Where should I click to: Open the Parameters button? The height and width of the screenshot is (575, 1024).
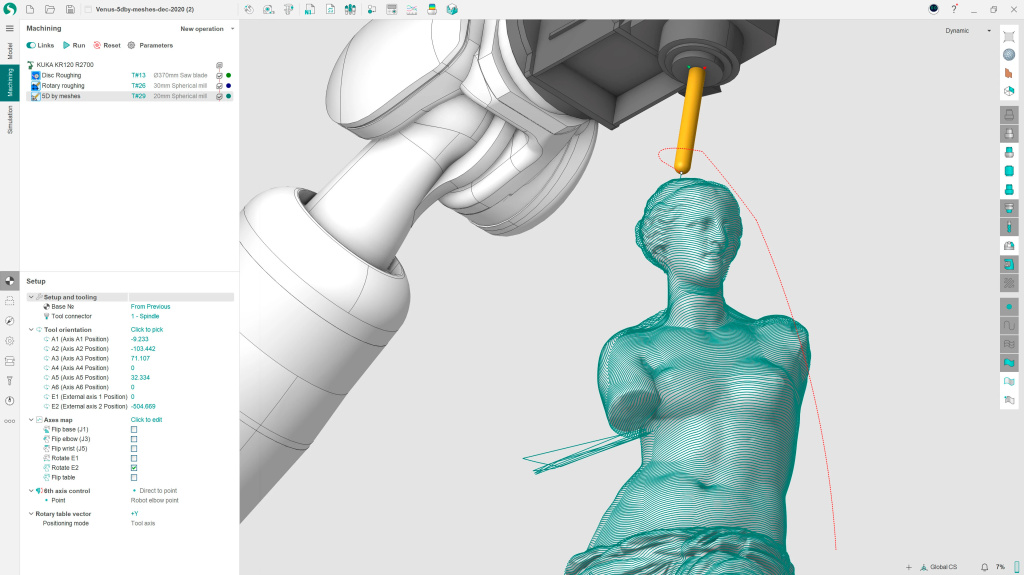150,45
